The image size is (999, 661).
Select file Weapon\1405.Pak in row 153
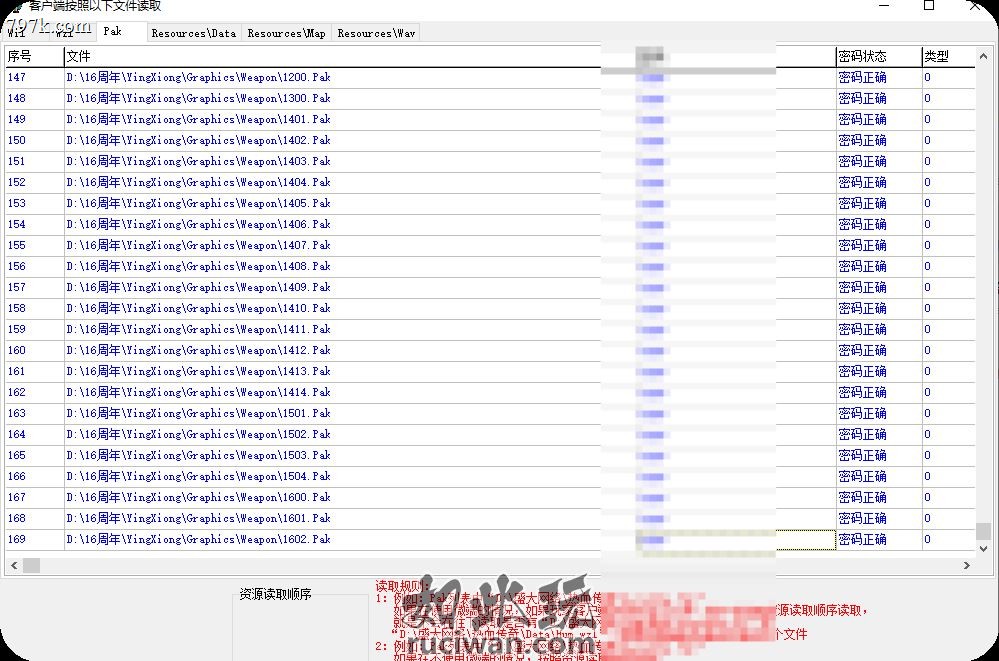tap(198, 203)
